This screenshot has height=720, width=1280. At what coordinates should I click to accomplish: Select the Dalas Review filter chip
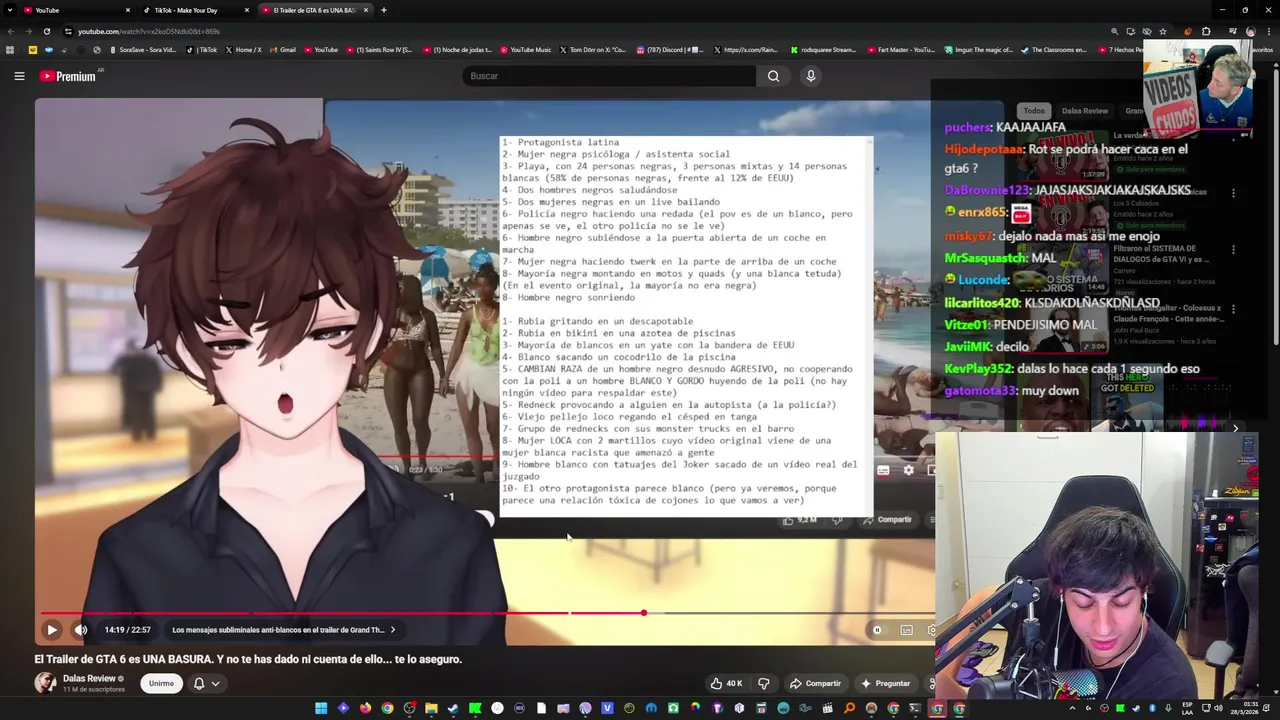1085,111
